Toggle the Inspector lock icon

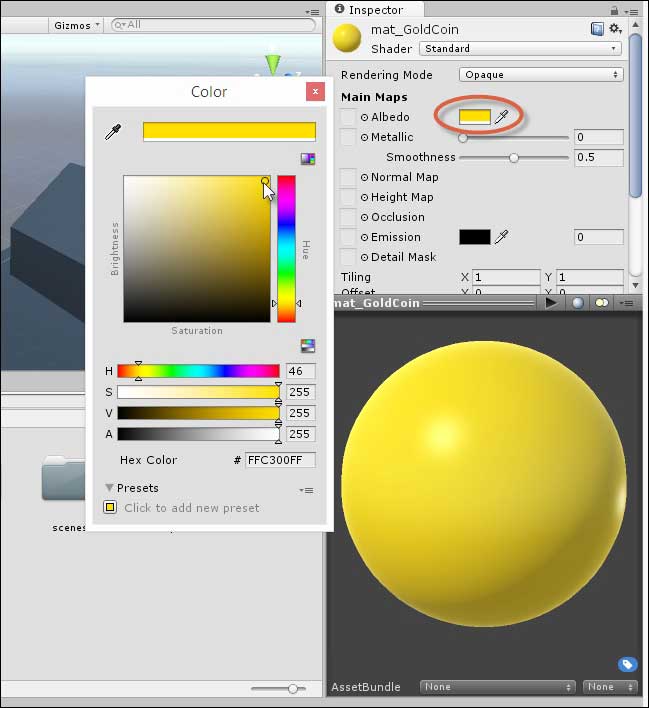614,10
